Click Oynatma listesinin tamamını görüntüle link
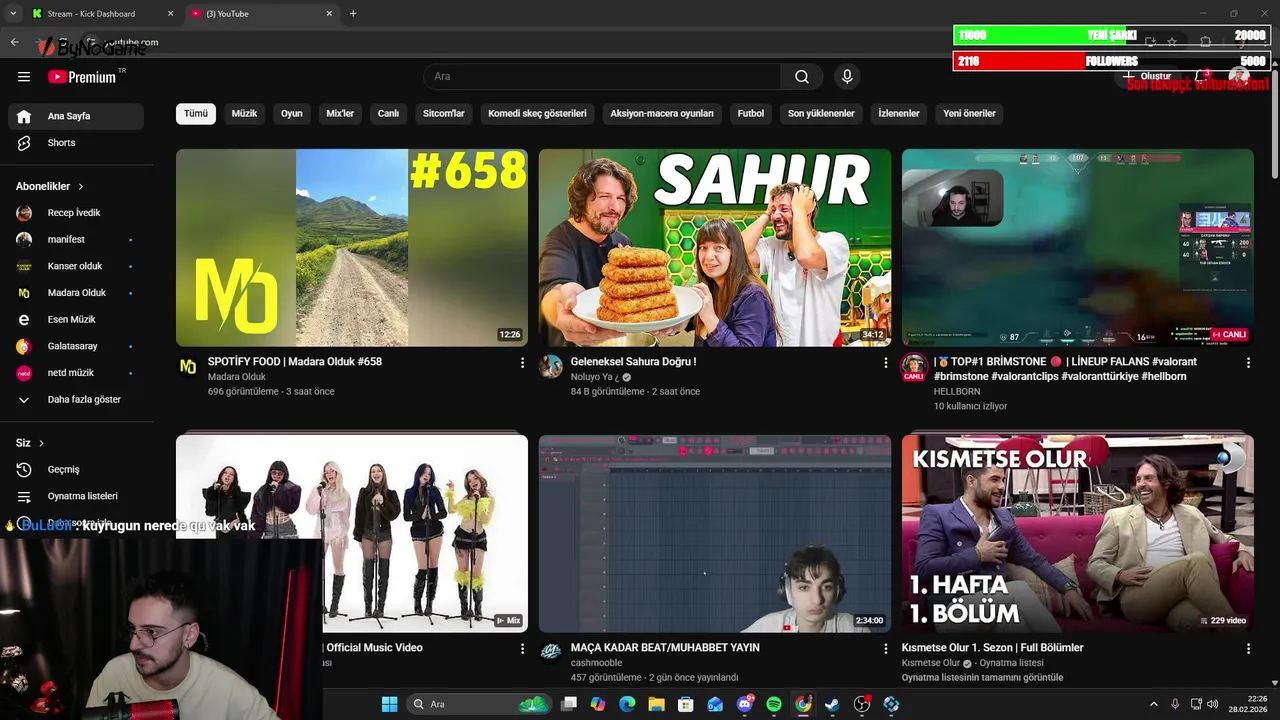This screenshot has height=720, width=1280. click(x=982, y=678)
